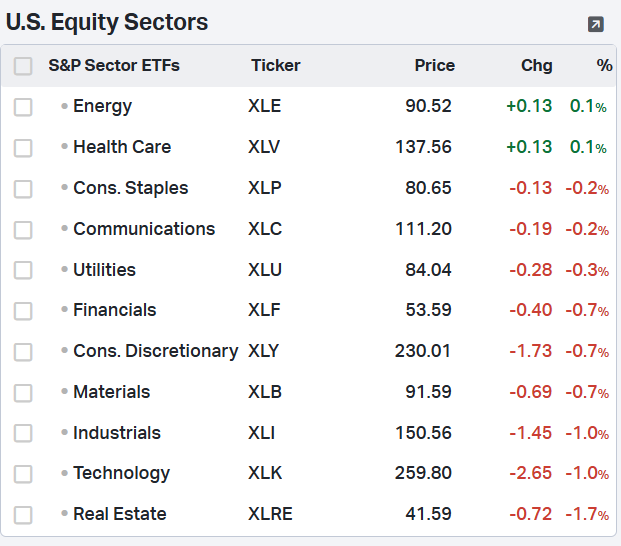Screen dimensions: 621x546
Task: Check the Utilities row checkbox
Action: point(23,271)
